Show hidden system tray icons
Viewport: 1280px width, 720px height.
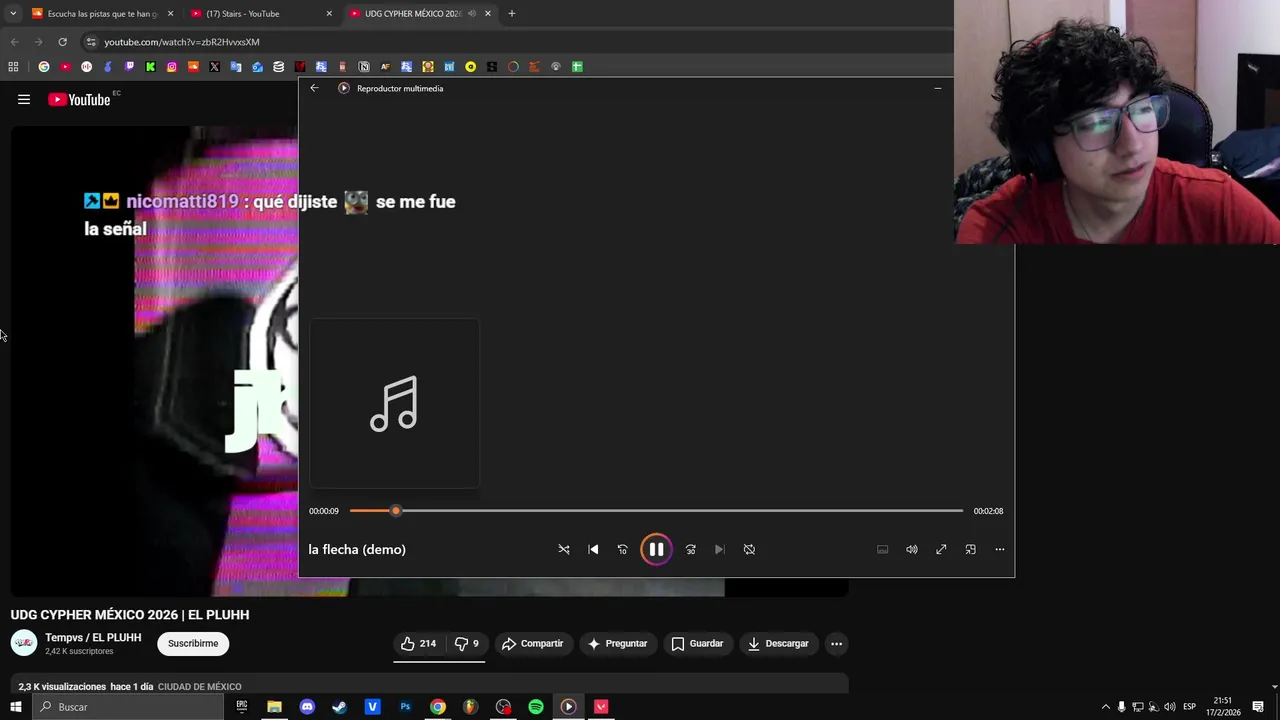(x=1105, y=707)
